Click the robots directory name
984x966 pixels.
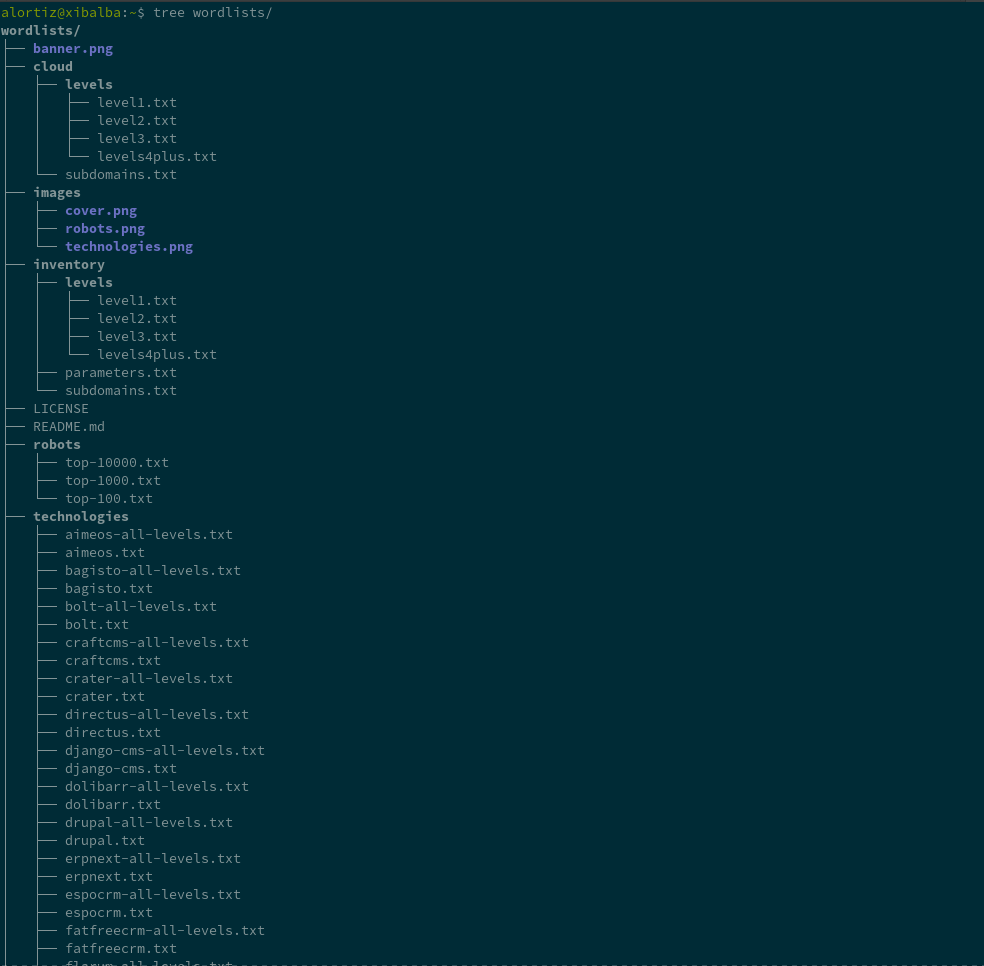56,445
